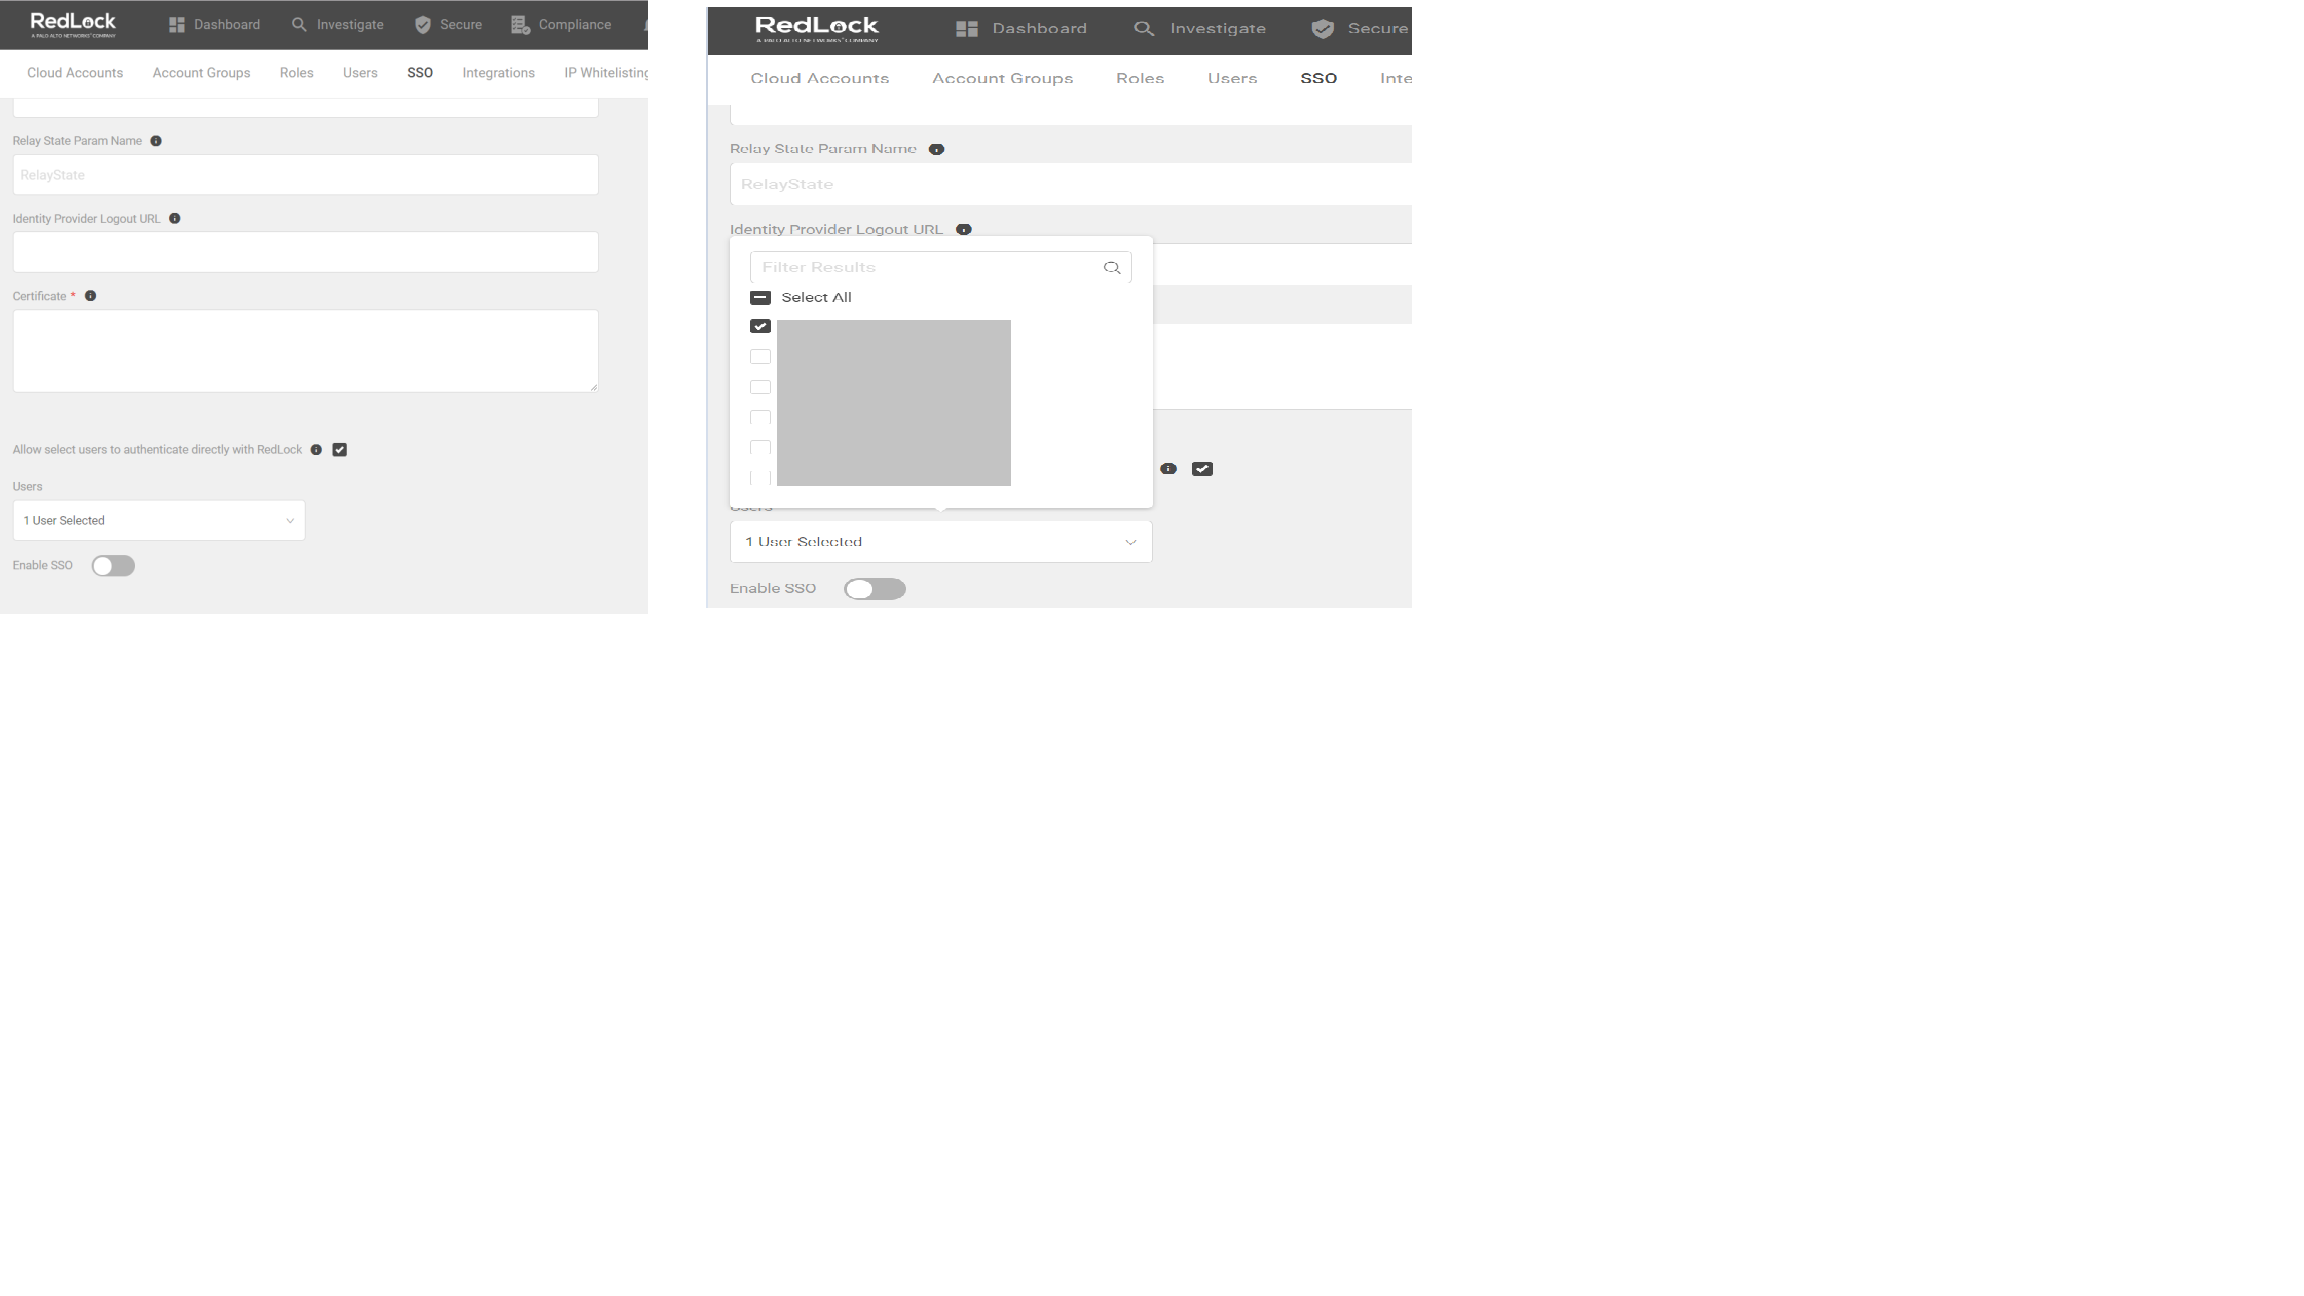Screen dimensions: 2304x1296
Task: Click Filter Results input field in dropdown
Action: [924, 266]
